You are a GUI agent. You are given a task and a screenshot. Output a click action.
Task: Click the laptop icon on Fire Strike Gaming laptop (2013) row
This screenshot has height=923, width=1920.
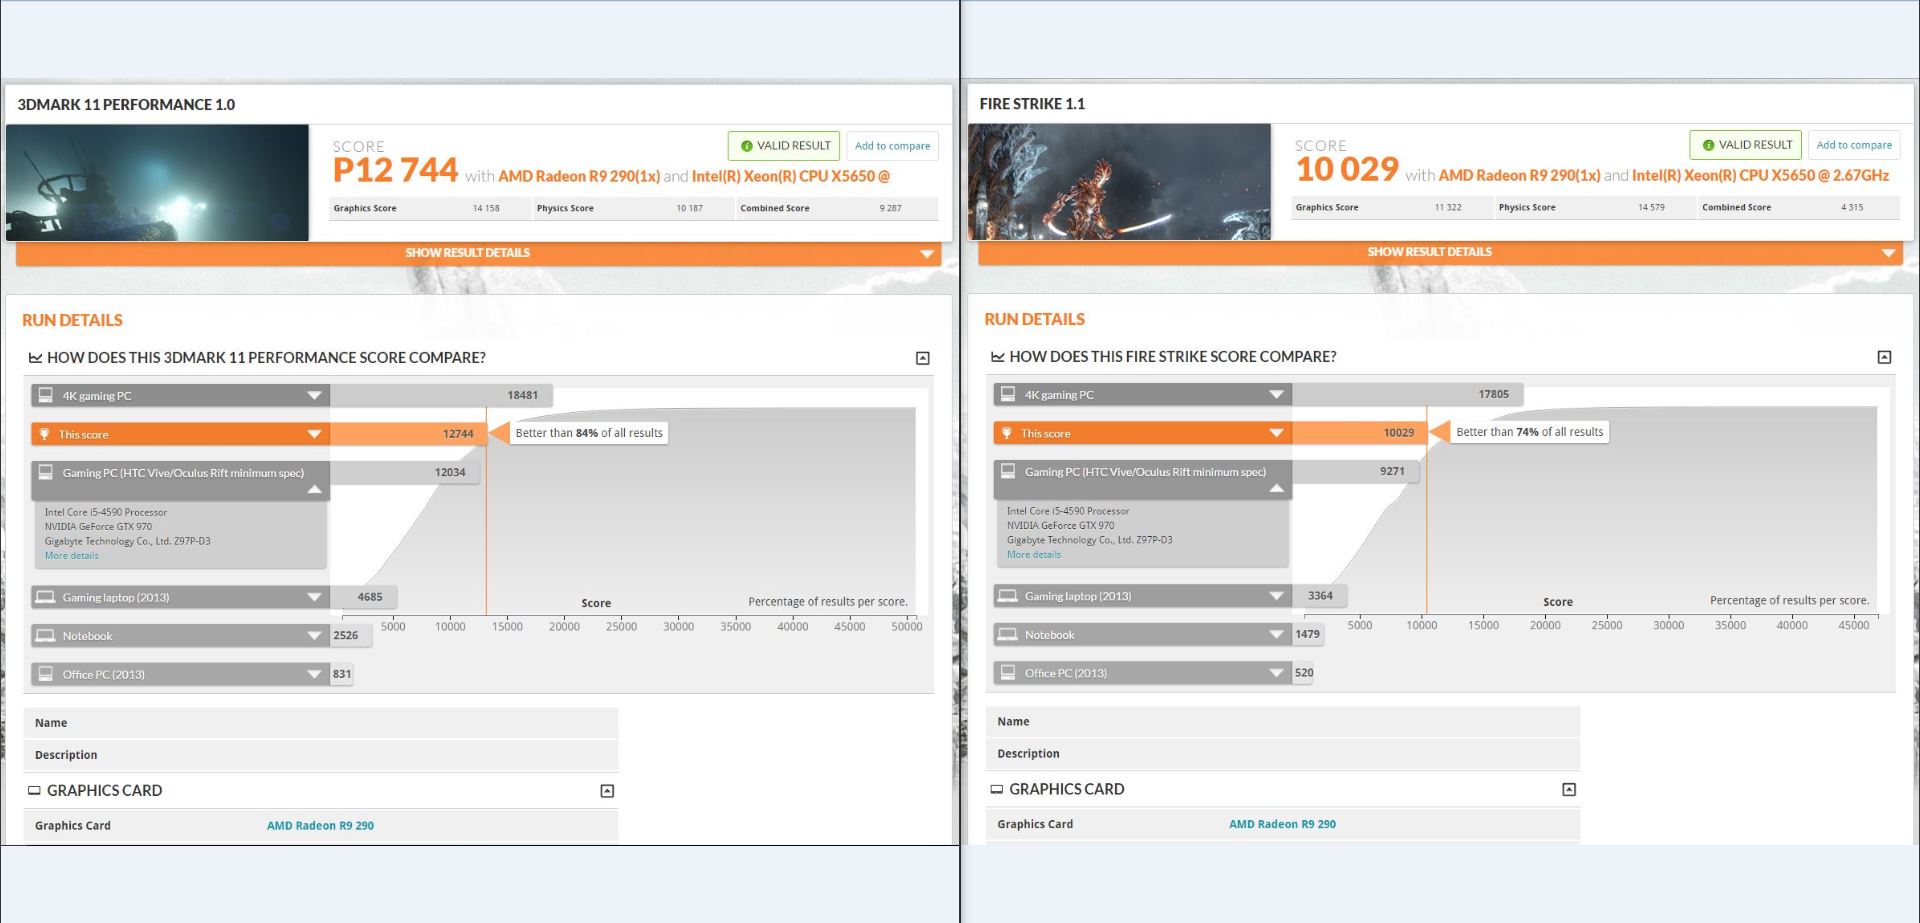pyautogui.click(x=1007, y=596)
